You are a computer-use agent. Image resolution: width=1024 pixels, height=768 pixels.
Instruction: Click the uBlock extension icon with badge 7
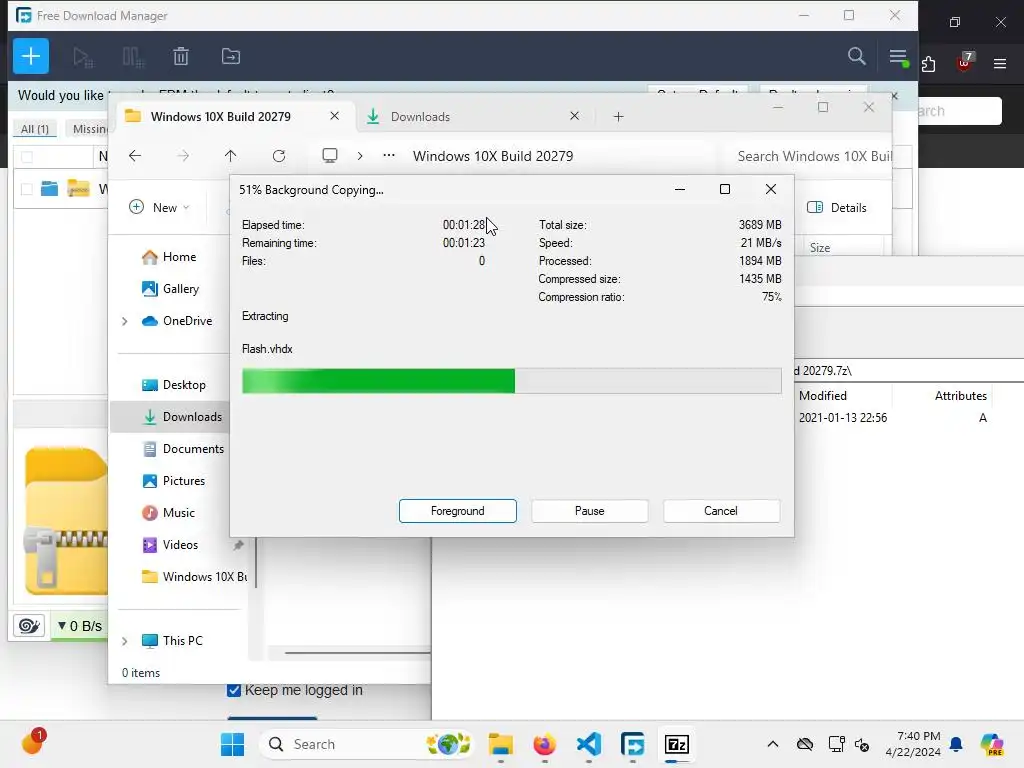point(965,62)
